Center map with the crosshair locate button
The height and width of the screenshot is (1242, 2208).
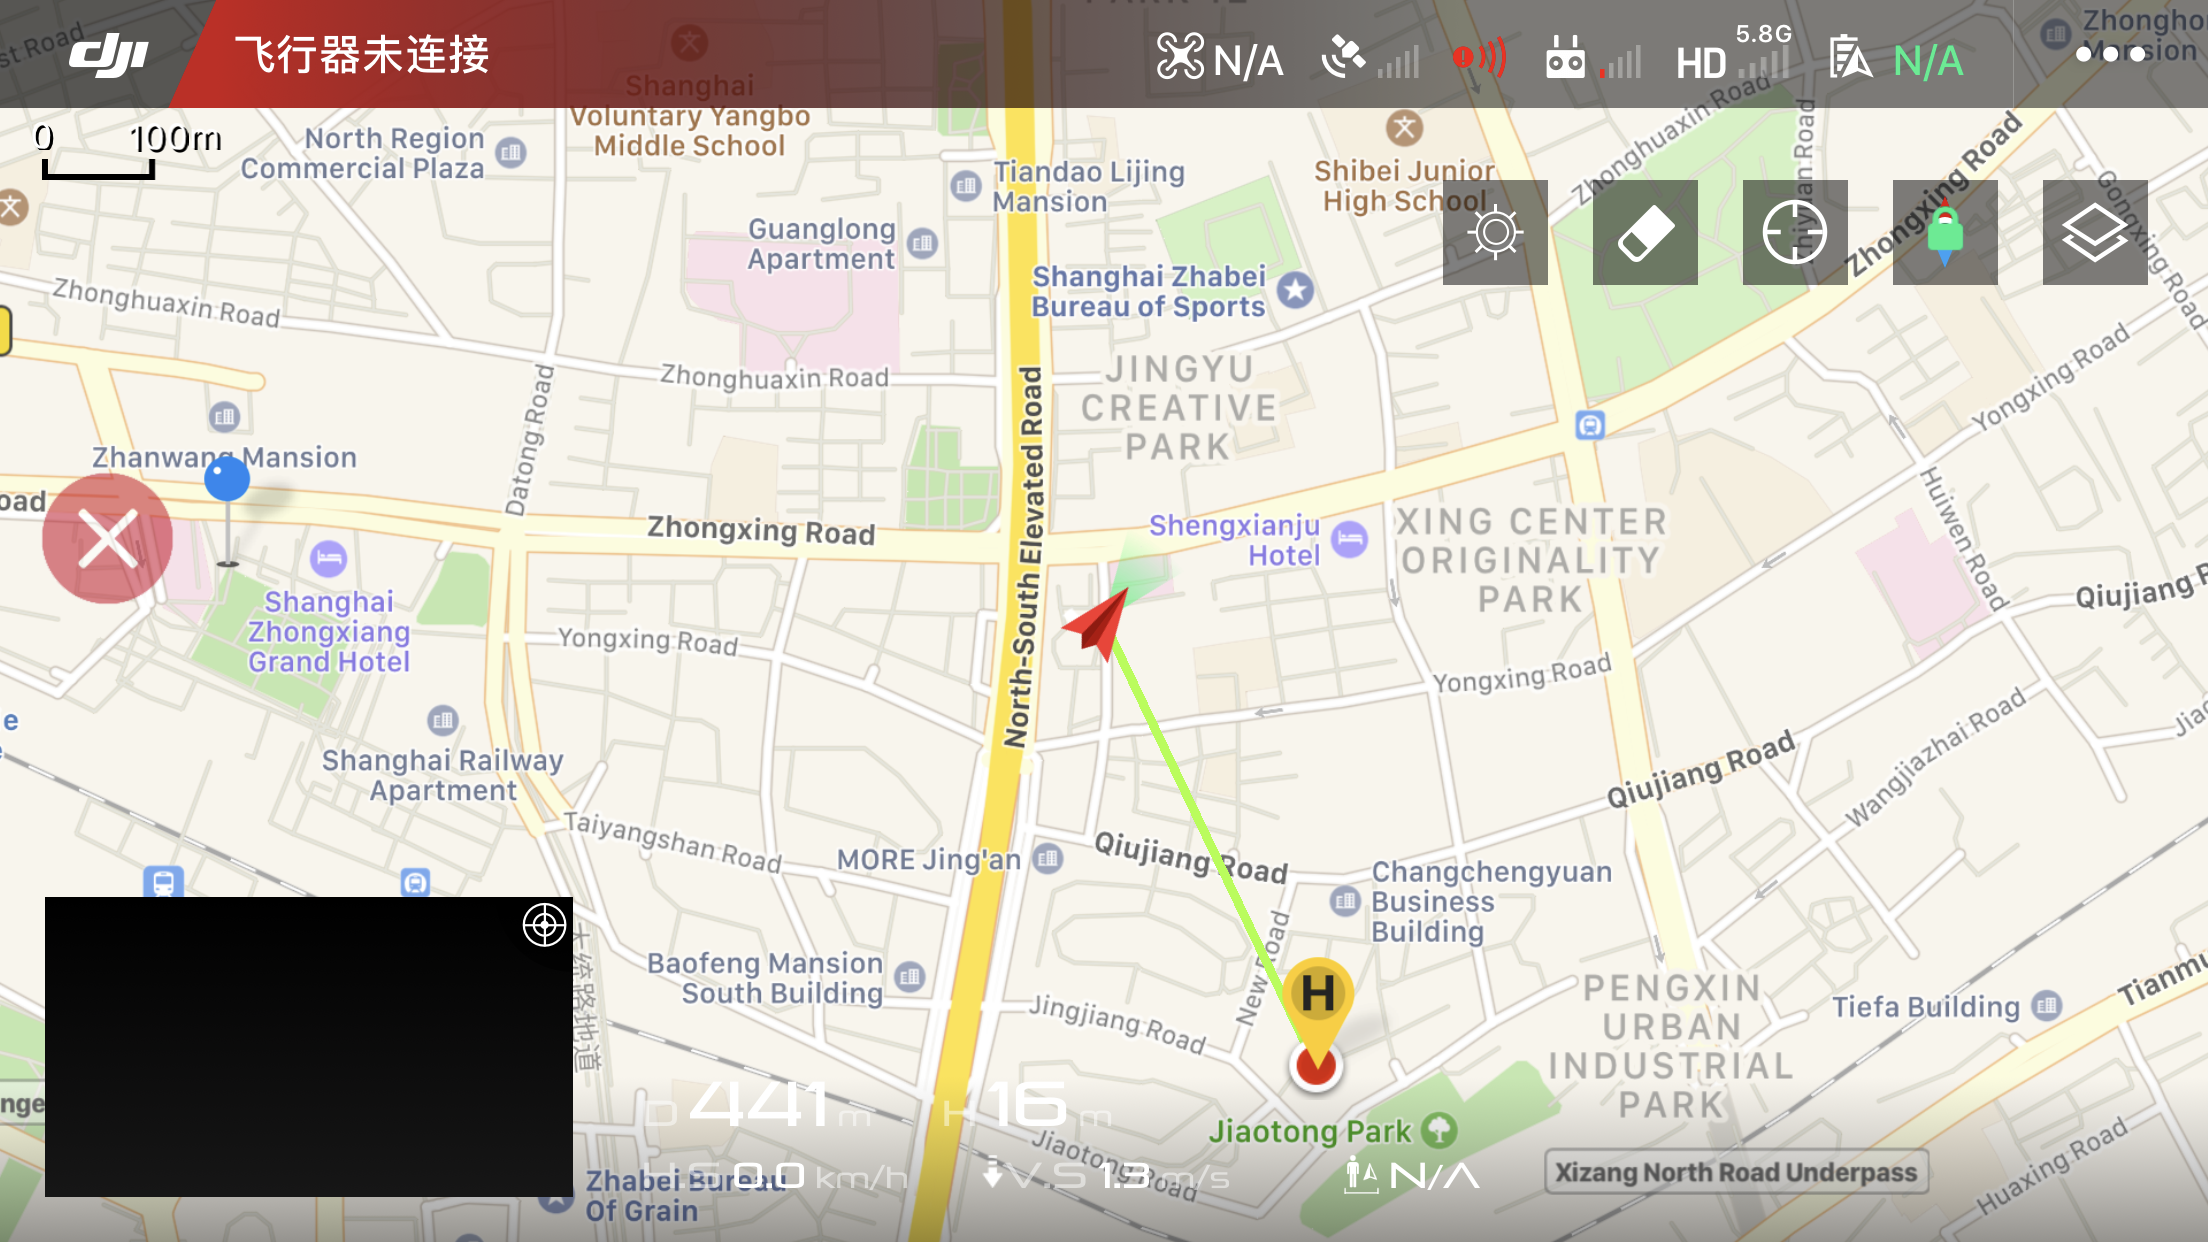click(1794, 233)
